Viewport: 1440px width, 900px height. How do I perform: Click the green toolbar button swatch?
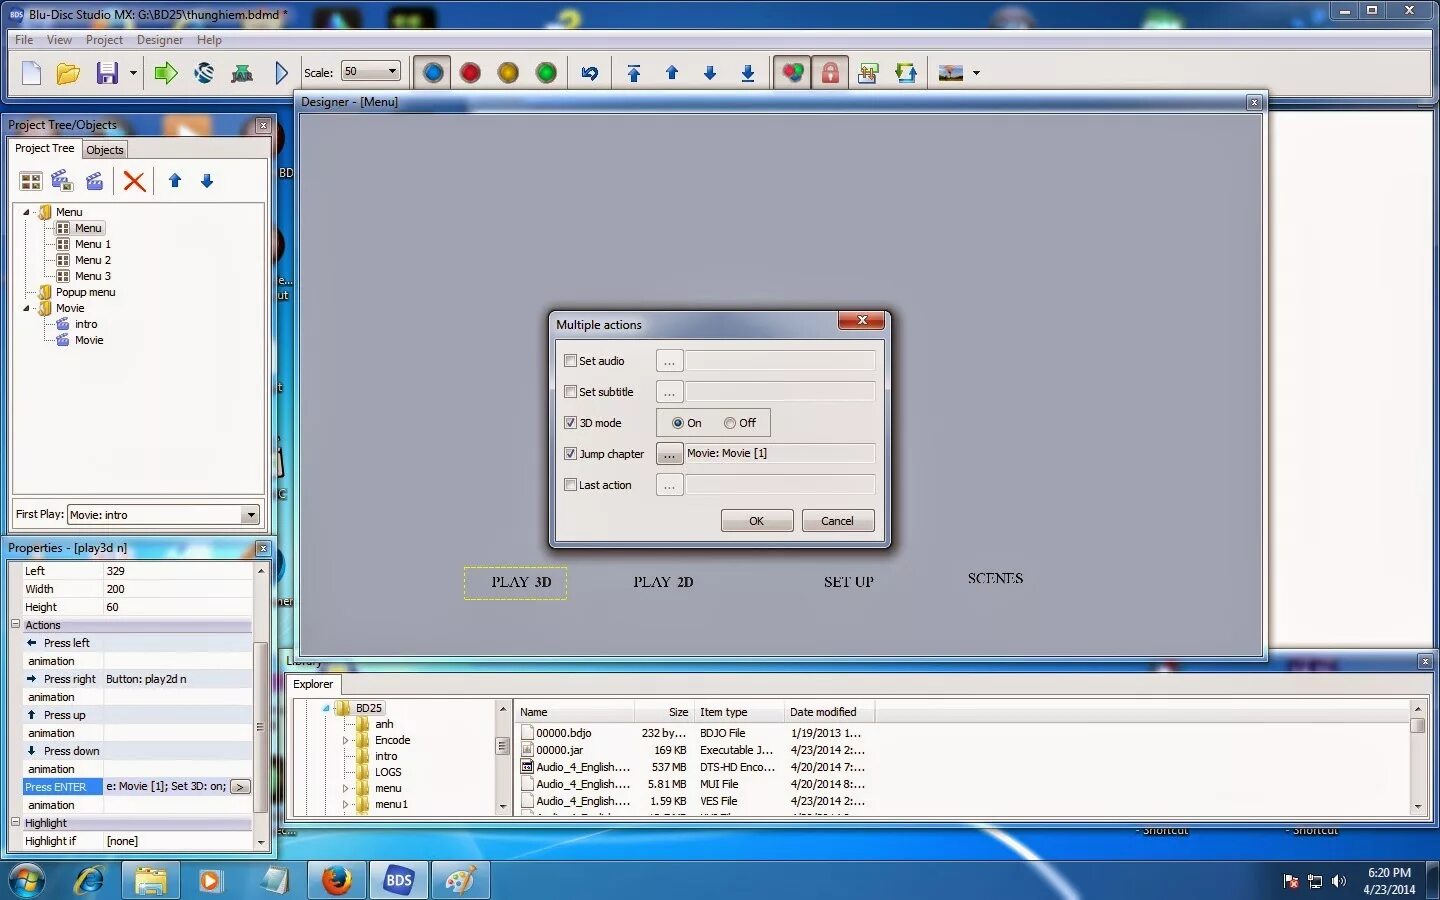click(x=546, y=72)
